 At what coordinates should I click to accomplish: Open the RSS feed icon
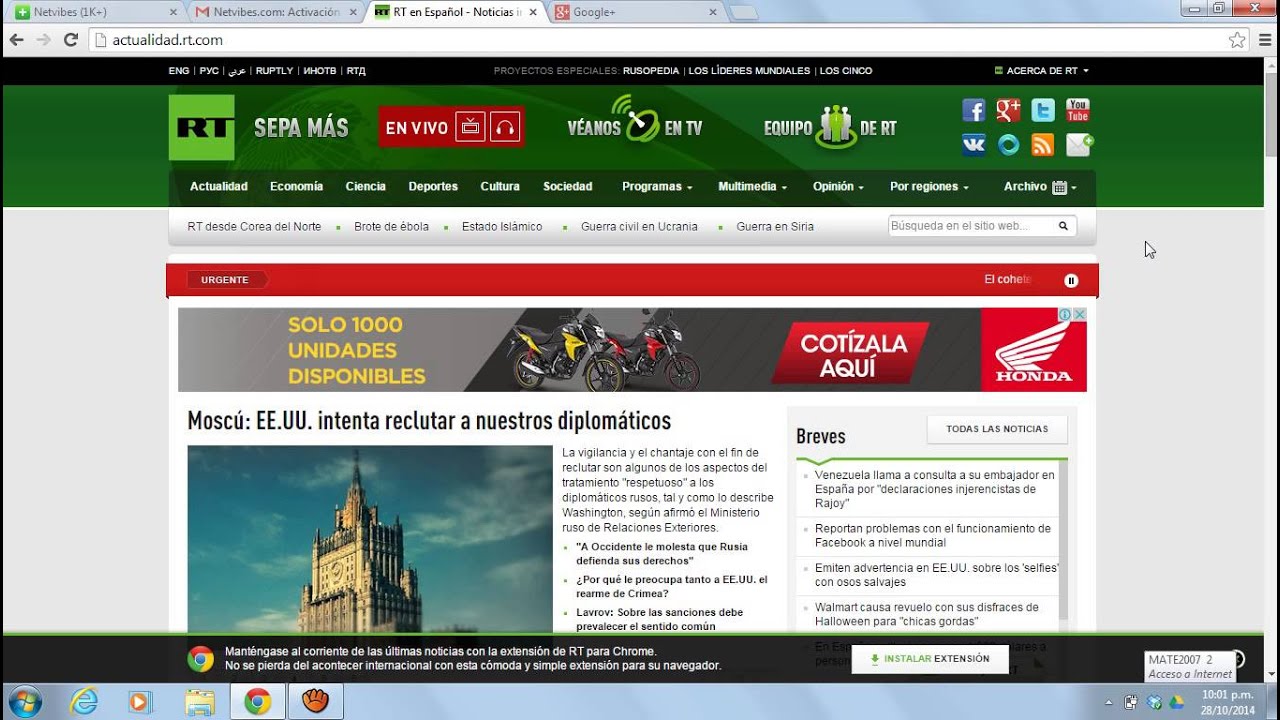point(1043,145)
